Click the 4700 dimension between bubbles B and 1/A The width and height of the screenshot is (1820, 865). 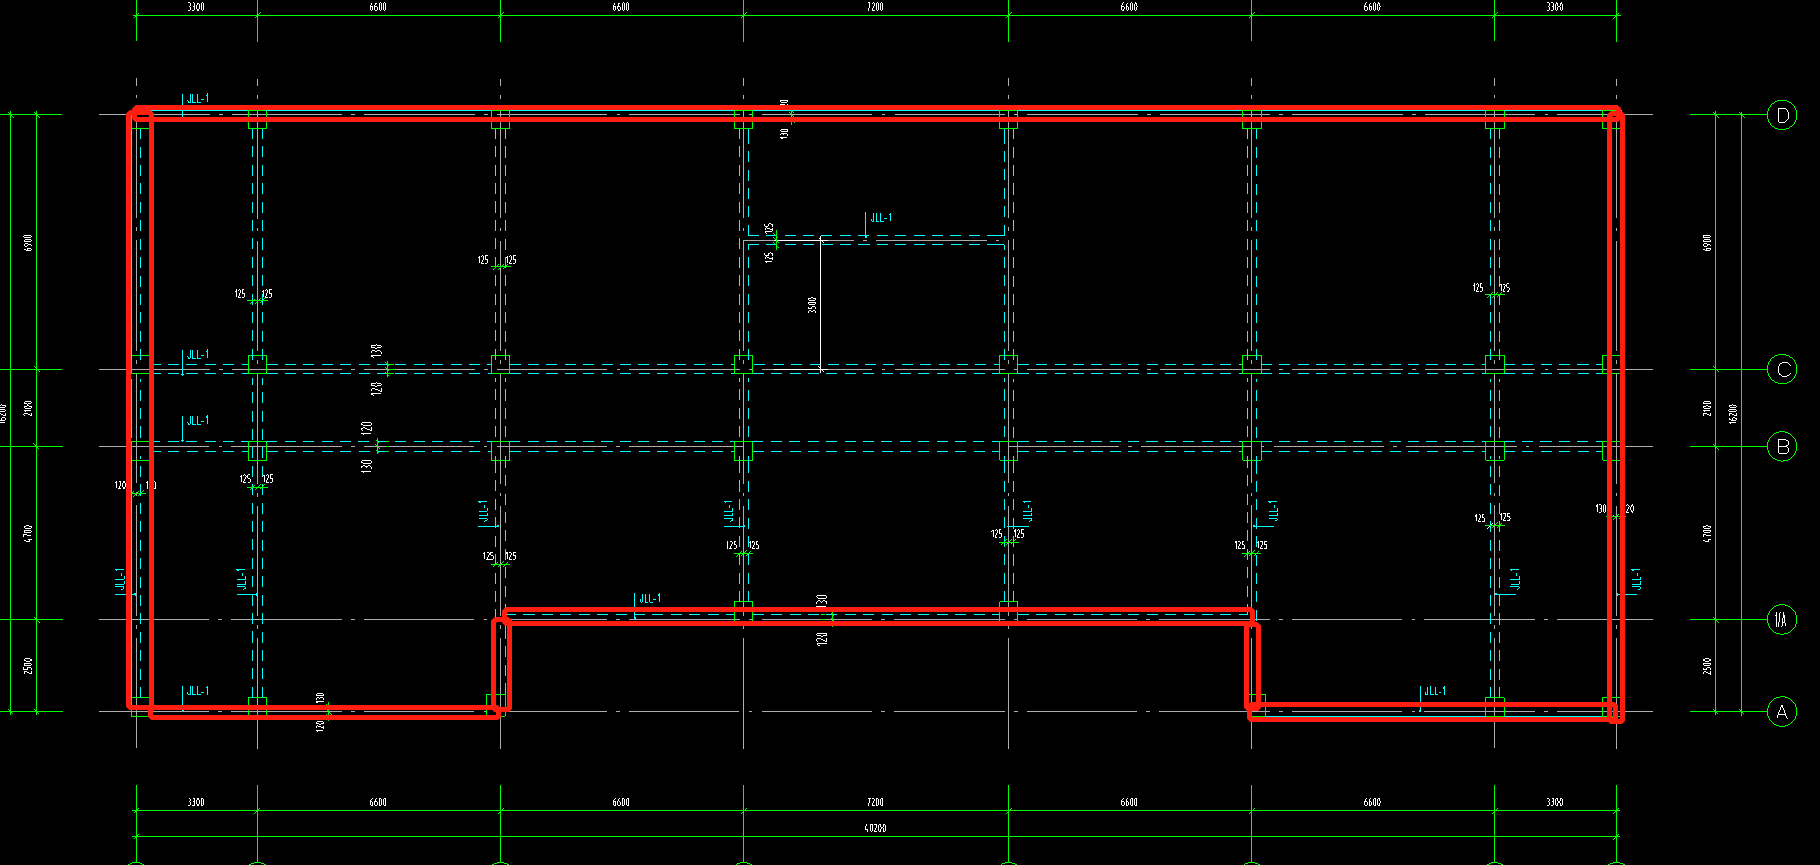(1707, 533)
